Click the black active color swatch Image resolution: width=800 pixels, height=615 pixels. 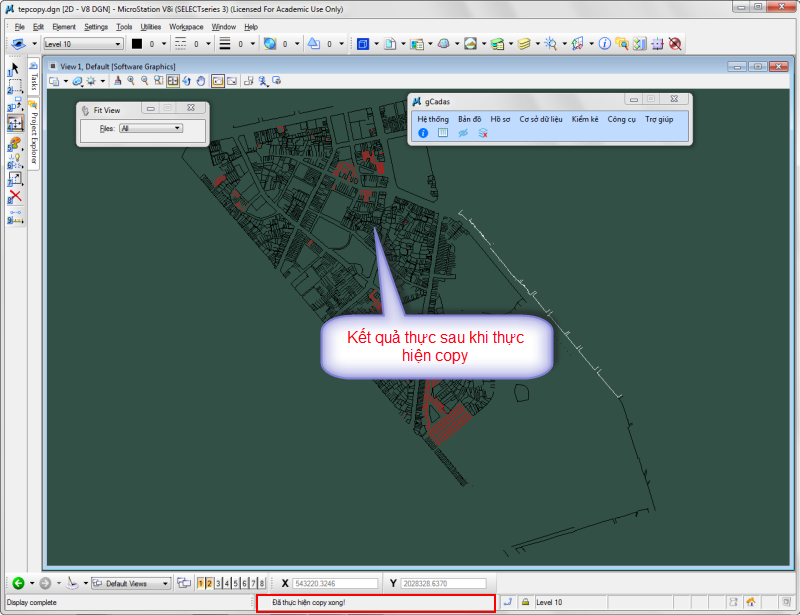pyautogui.click(x=137, y=44)
